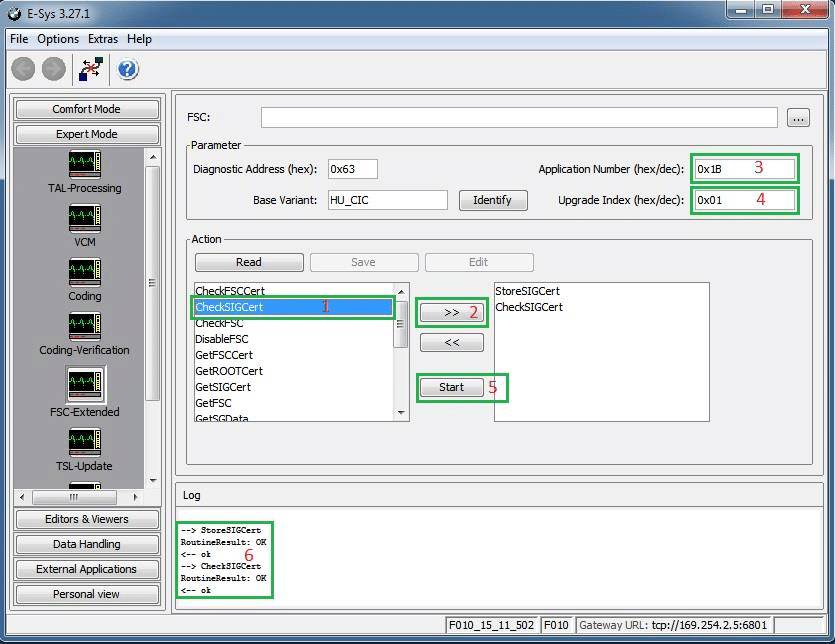This screenshot has height=644, width=835.
Task: Click the Identify button
Action: pyautogui.click(x=492, y=200)
